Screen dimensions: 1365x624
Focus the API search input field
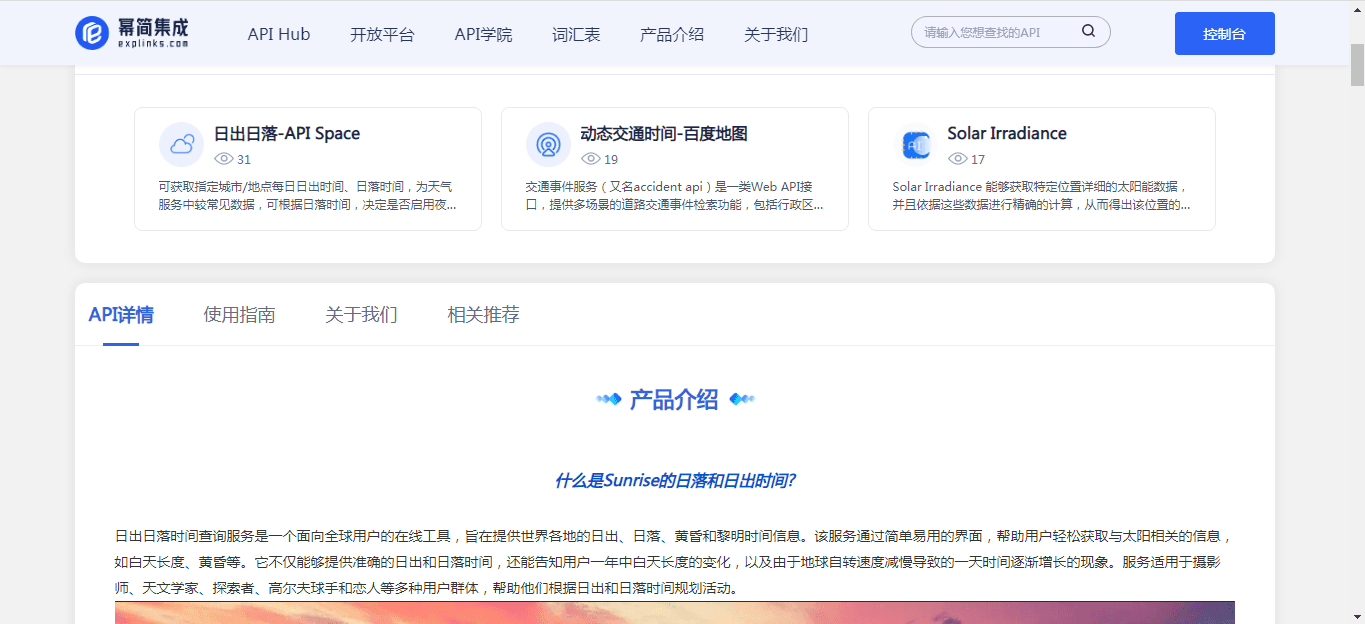tap(995, 32)
